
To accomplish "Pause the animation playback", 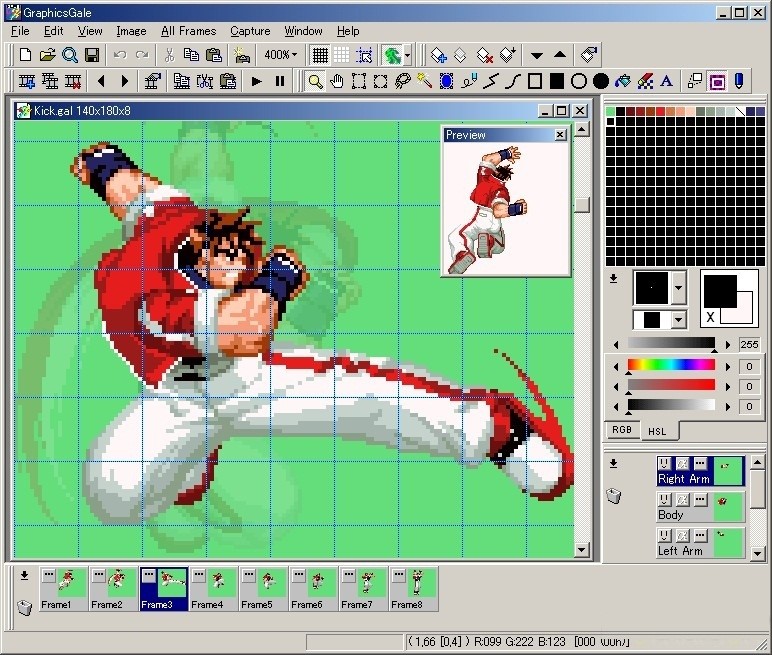I will point(280,81).
